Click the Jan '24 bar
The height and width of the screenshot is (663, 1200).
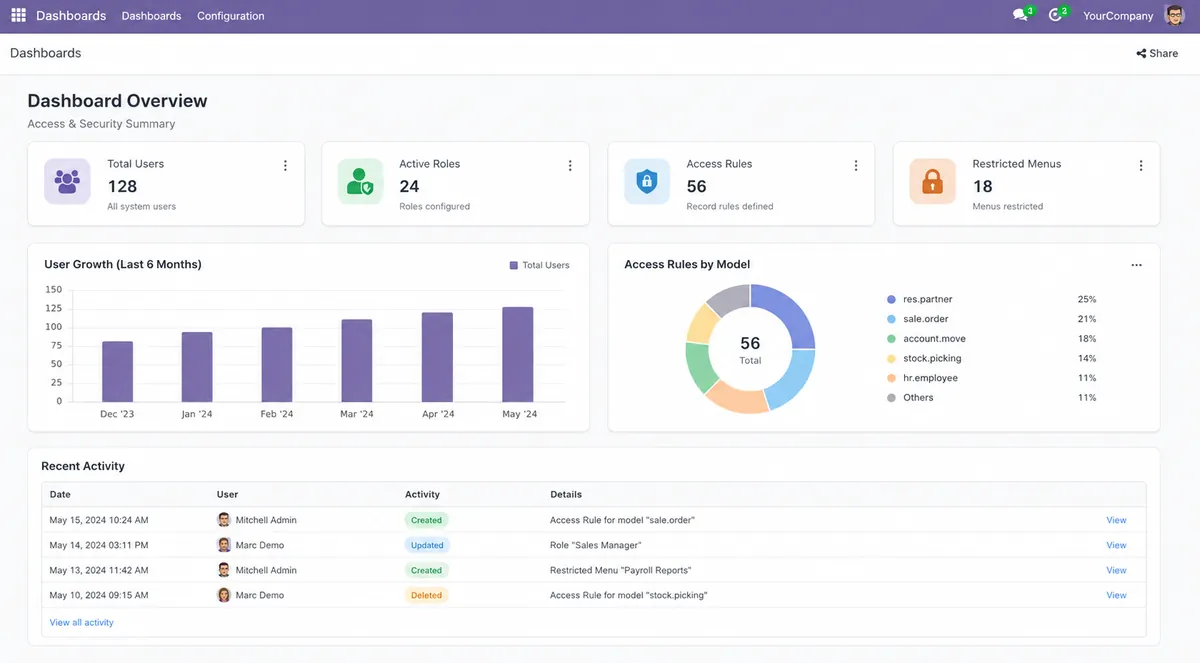coord(197,367)
